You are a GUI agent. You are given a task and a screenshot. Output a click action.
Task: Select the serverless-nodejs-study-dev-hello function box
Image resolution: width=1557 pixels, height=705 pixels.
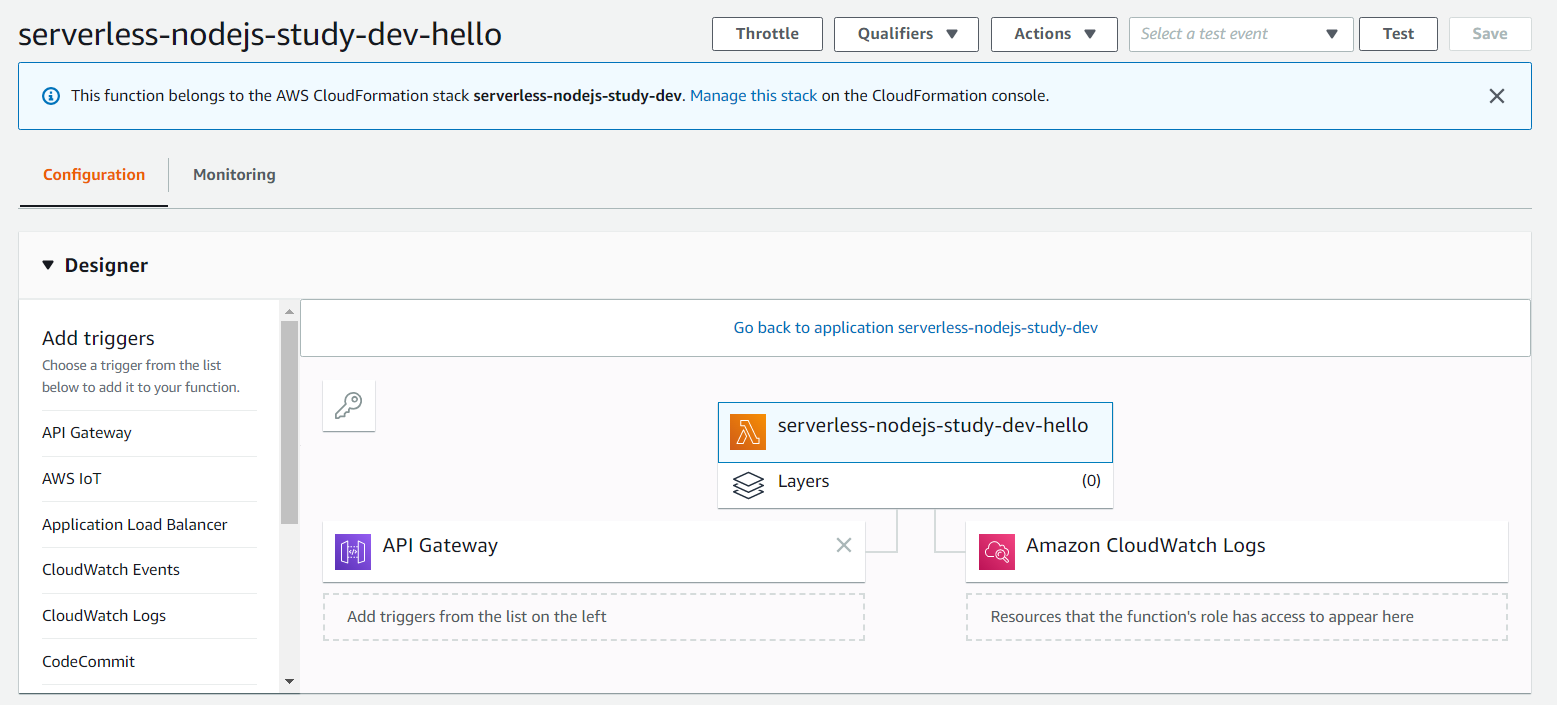click(x=915, y=432)
